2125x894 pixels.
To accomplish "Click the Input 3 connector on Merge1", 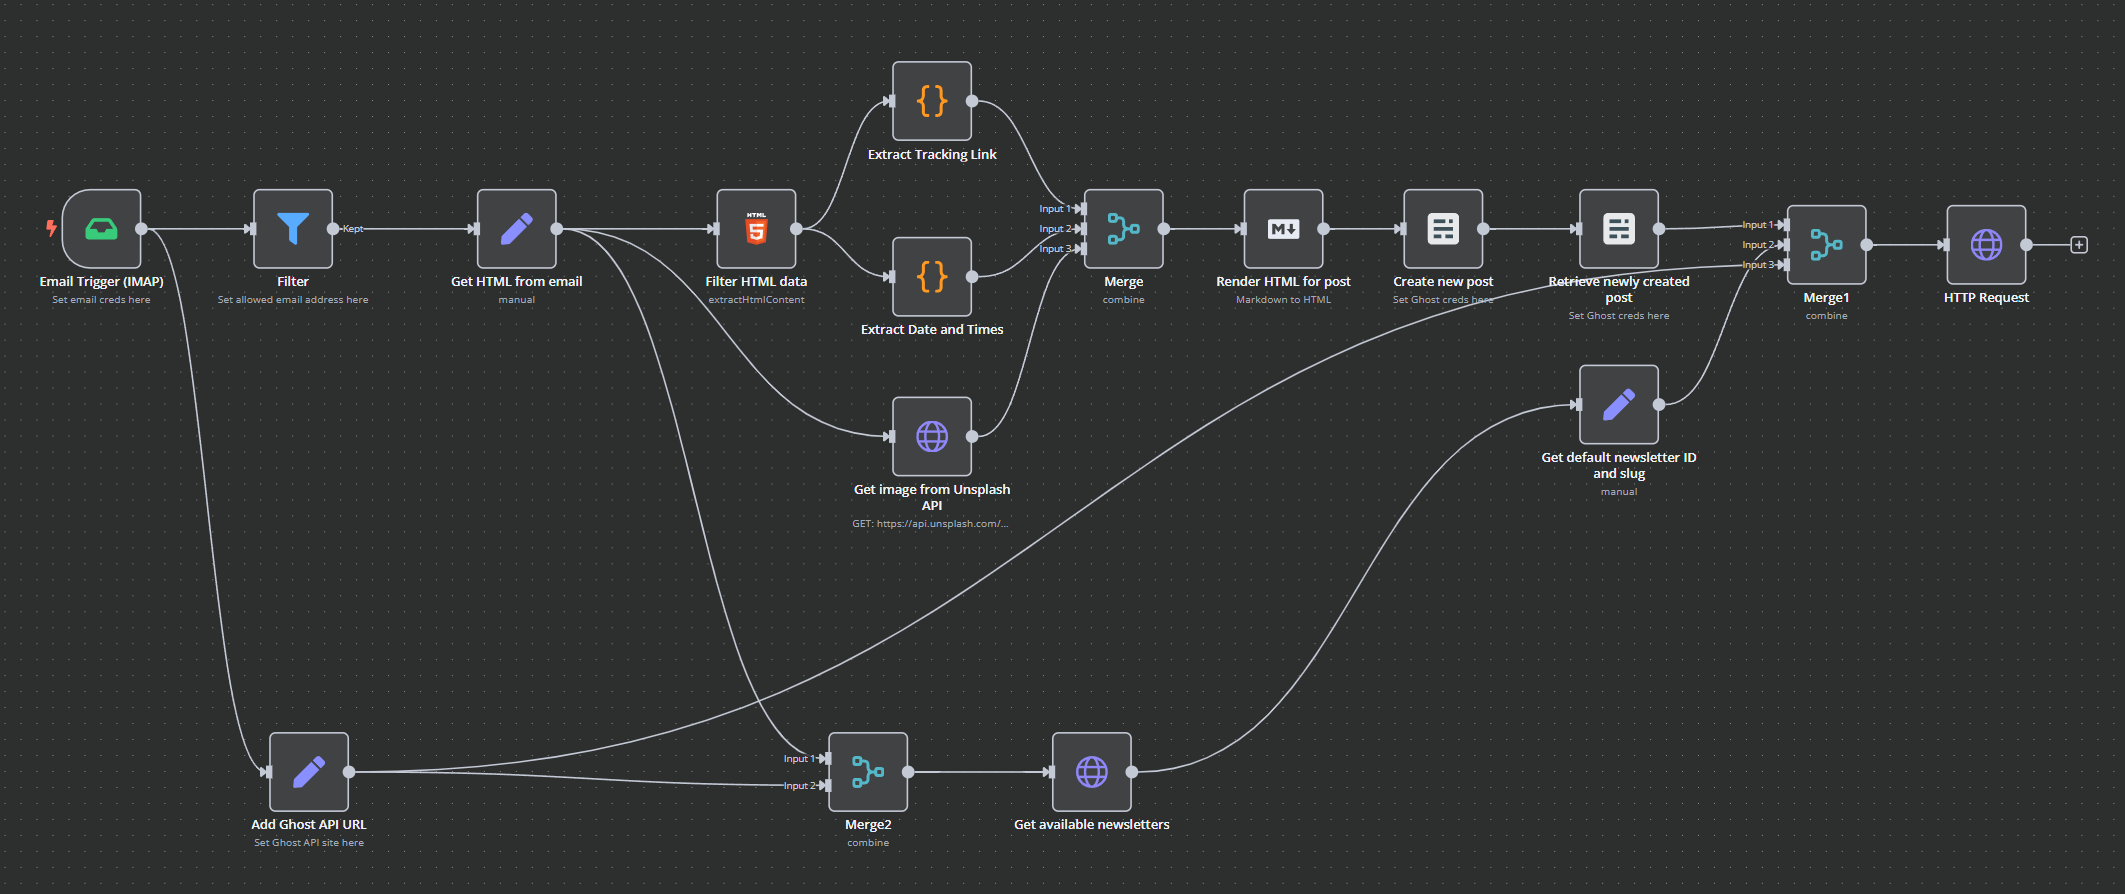I will pyautogui.click(x=1782, y=265).
